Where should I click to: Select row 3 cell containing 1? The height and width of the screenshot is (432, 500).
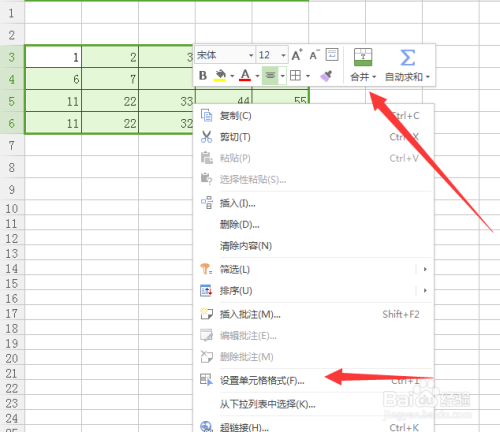click(x=53, y=57)
